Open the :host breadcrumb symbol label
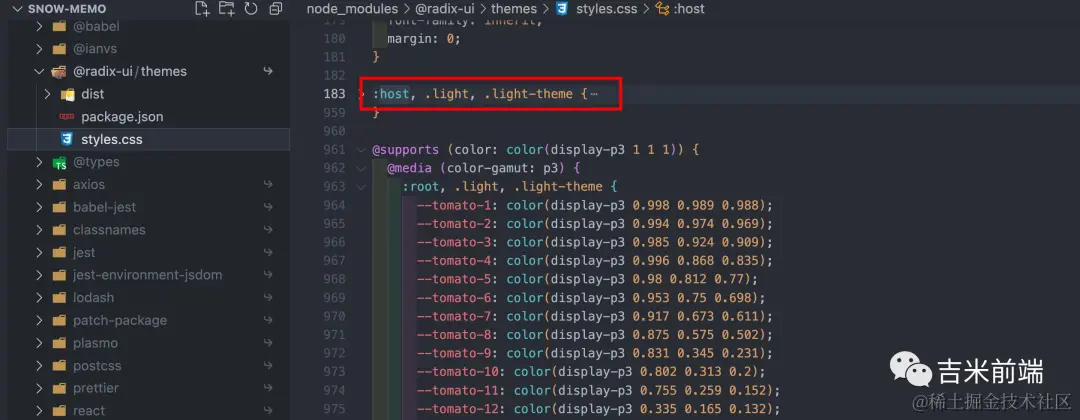Viewport: 1080px width, 420px height. coord(689,9)
